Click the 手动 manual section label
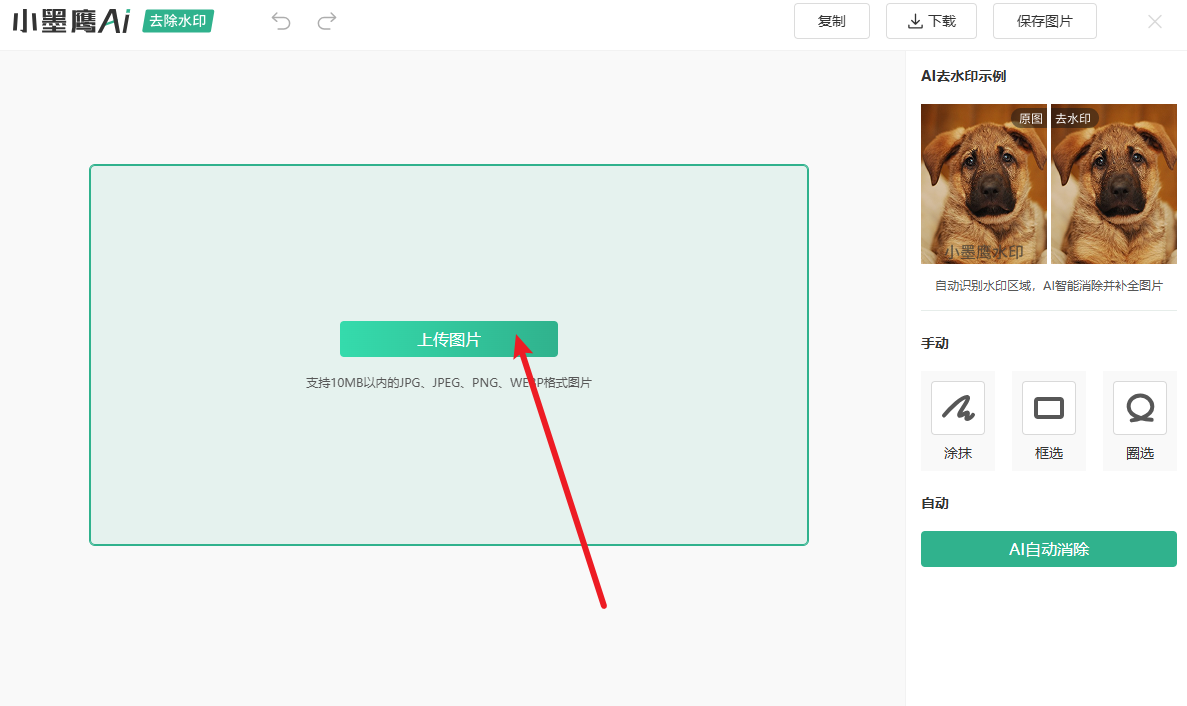 pyautogui.click(x=935, y=343)
